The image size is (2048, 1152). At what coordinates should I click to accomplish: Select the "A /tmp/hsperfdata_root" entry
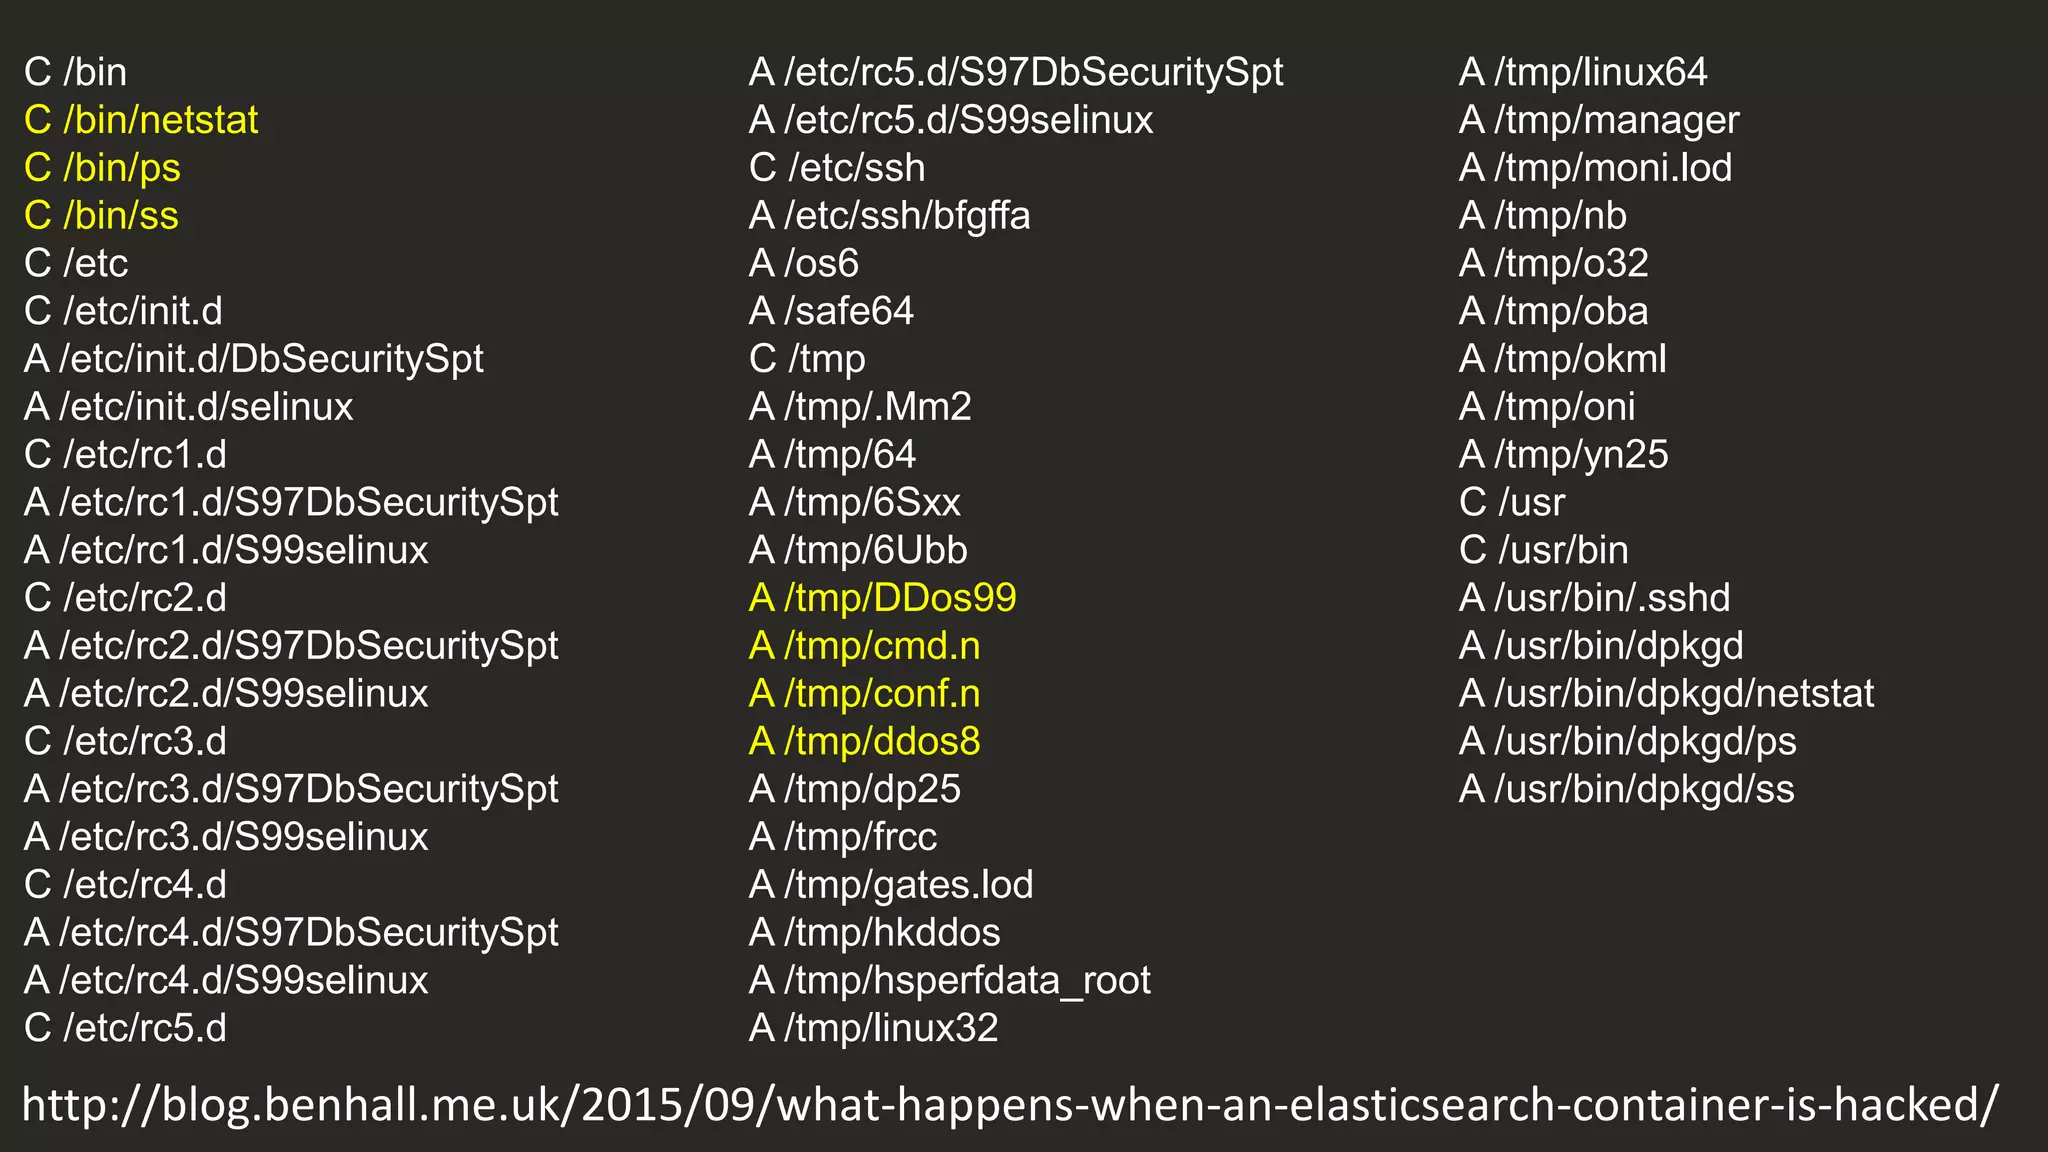[x=949, y=981]
